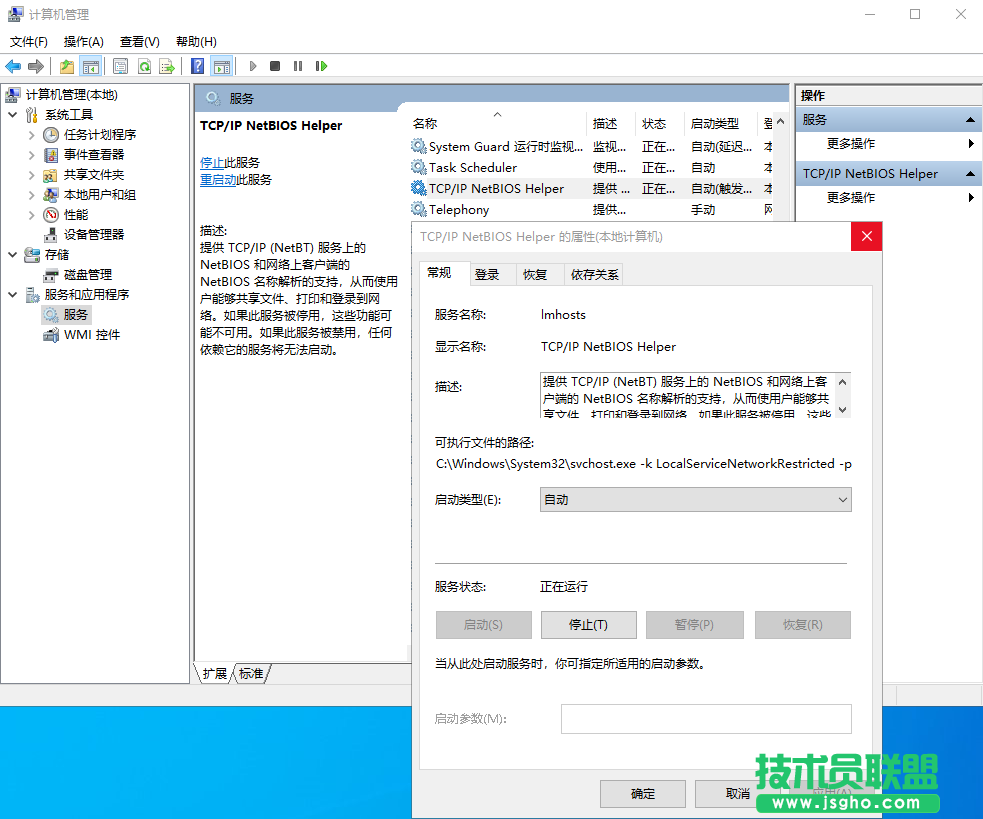Select WMI 控件 node
Viewport: 983px width, 819px height.
click(91, 334)
